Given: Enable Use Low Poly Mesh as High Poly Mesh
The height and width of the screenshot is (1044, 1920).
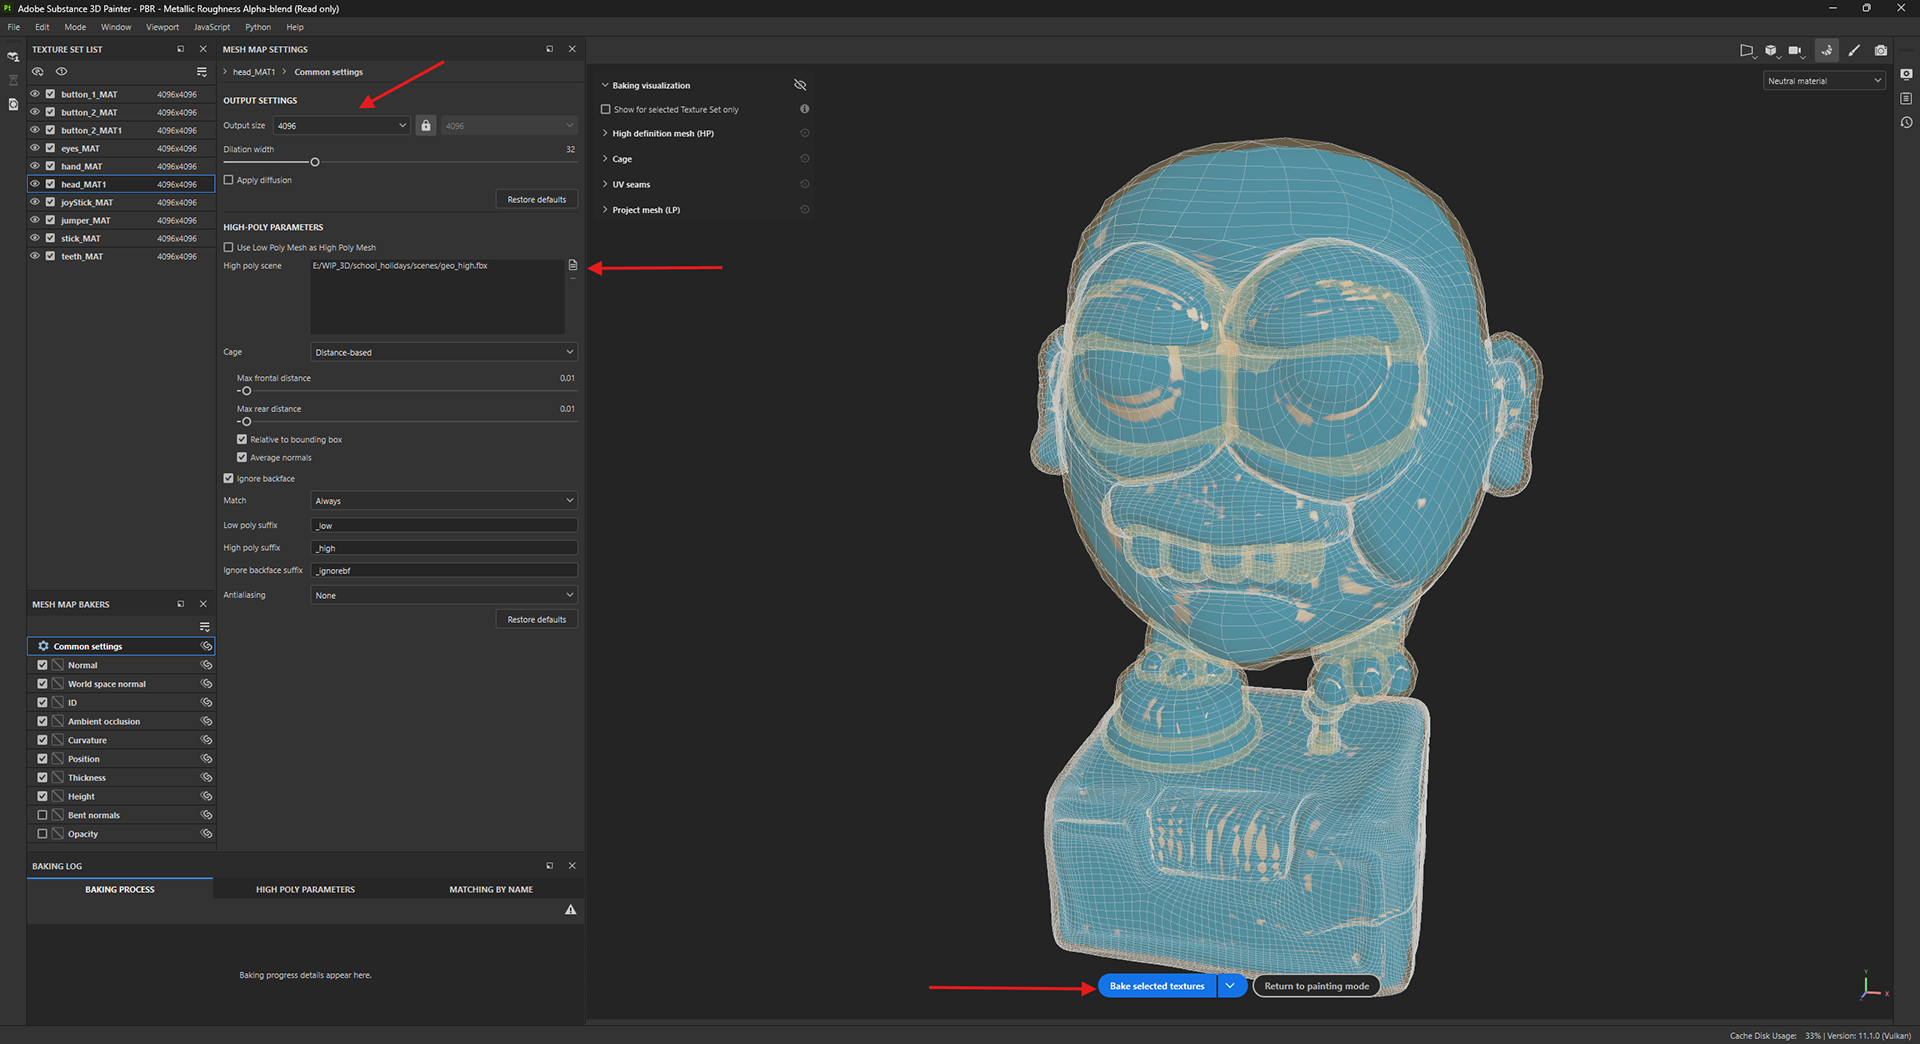Looking at the screenshot, I should coord(228,247).
